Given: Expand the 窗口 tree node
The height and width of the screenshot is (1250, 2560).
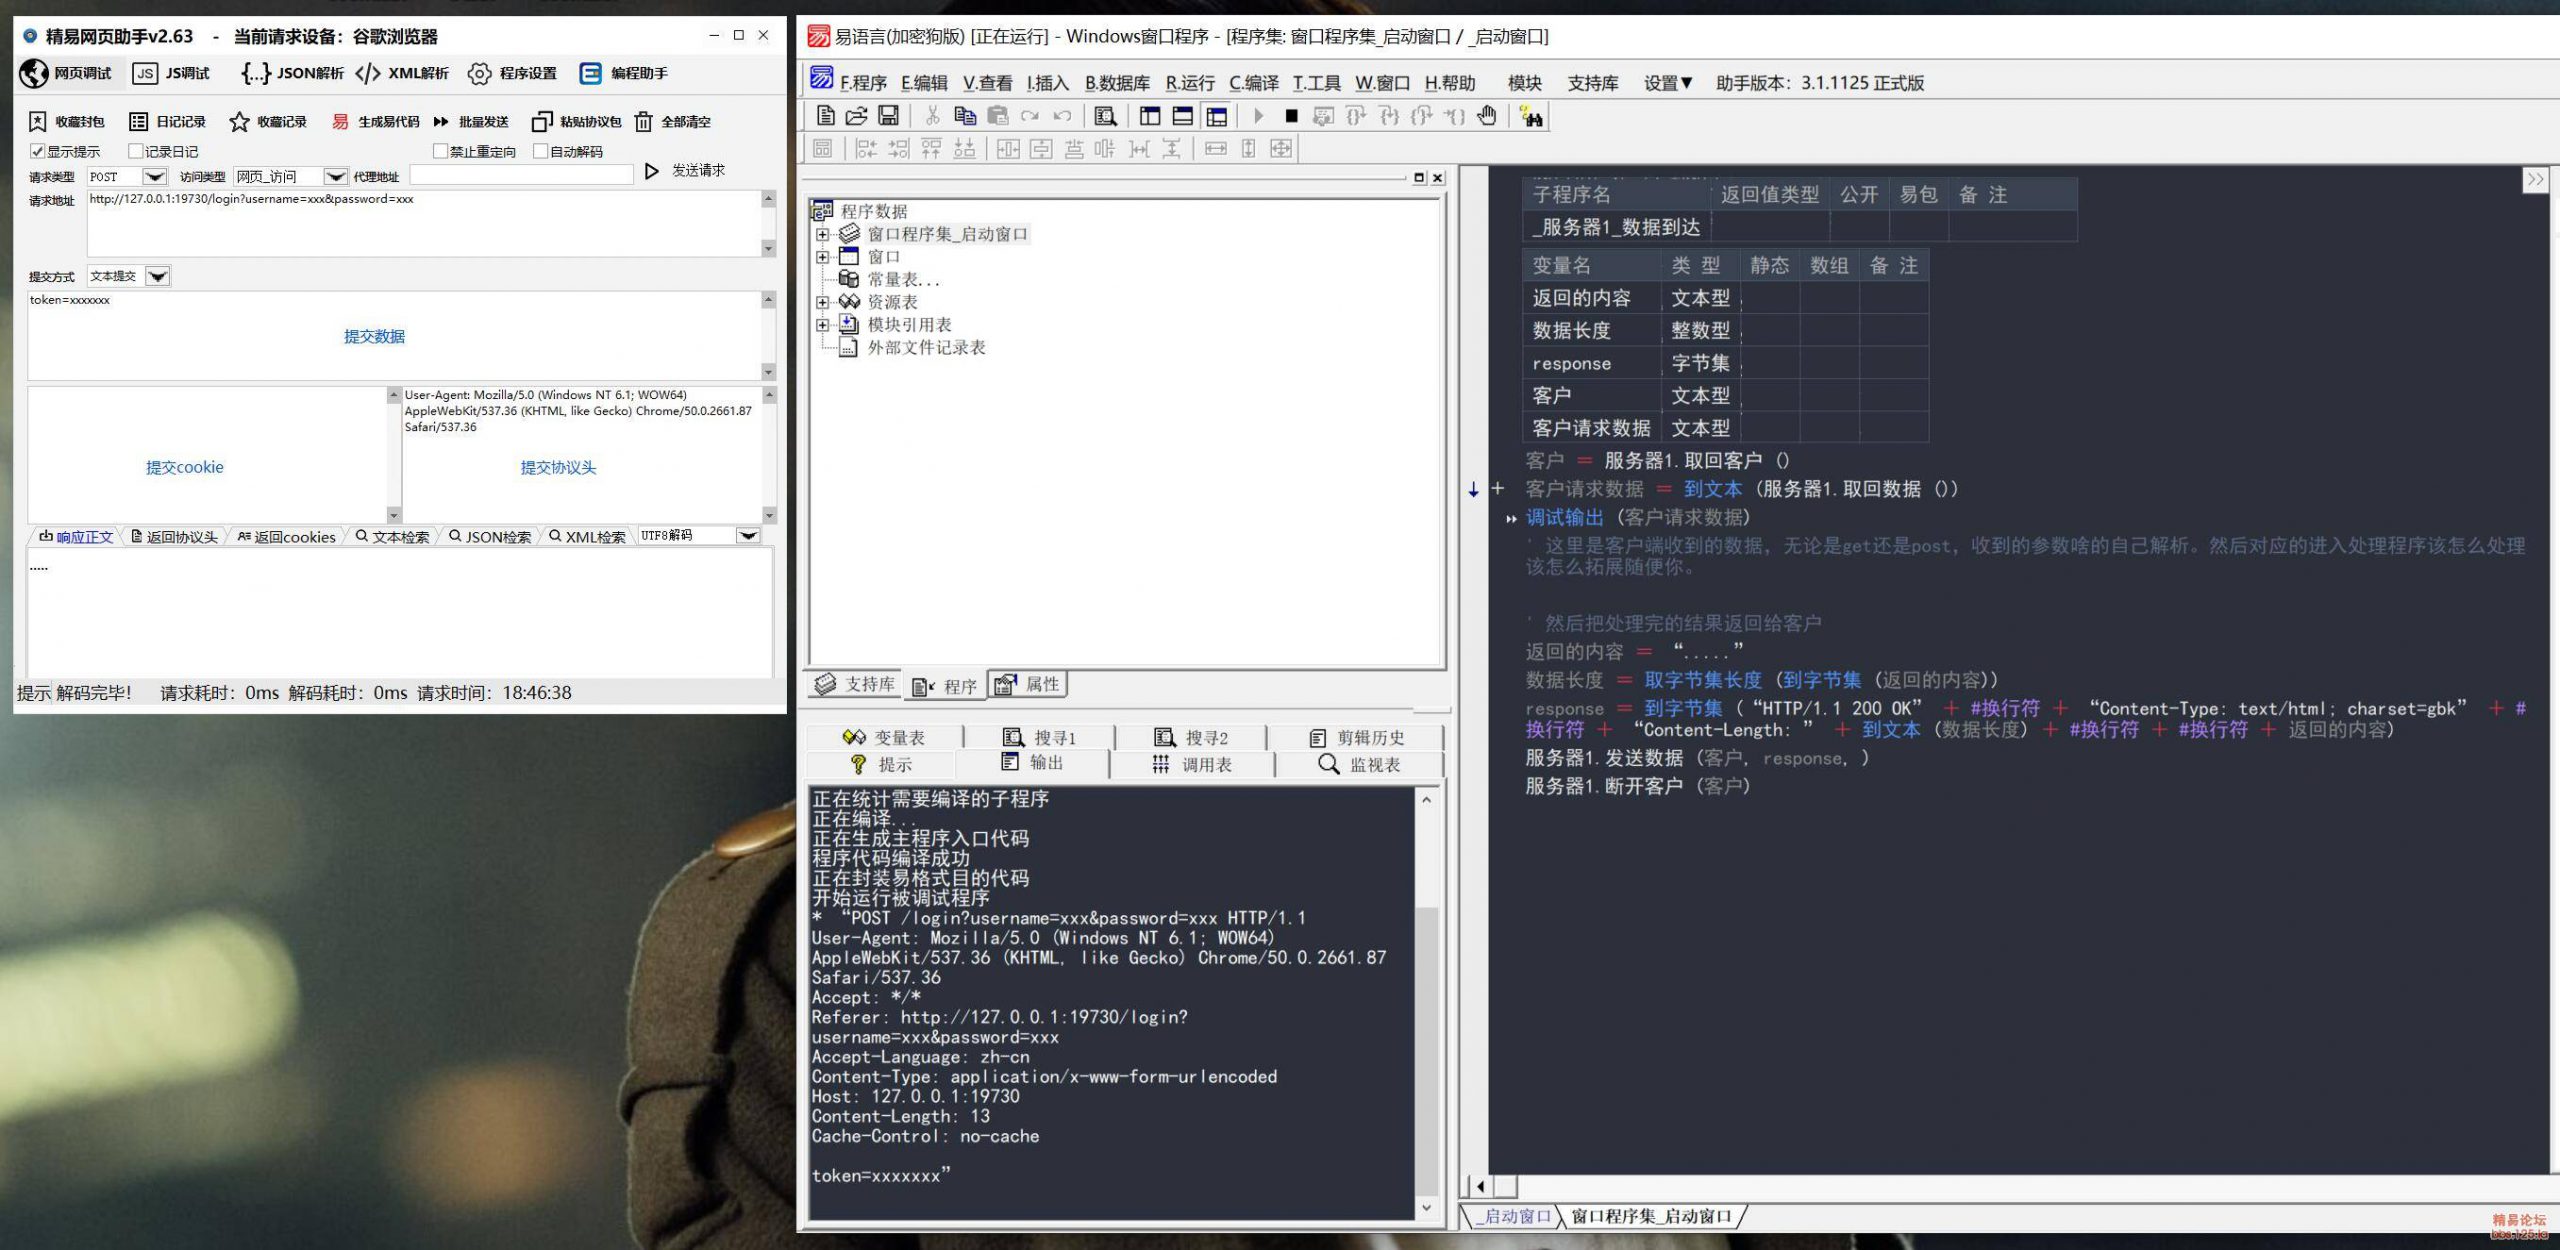Looking at the screenshot, I should (x=822, y=257).
